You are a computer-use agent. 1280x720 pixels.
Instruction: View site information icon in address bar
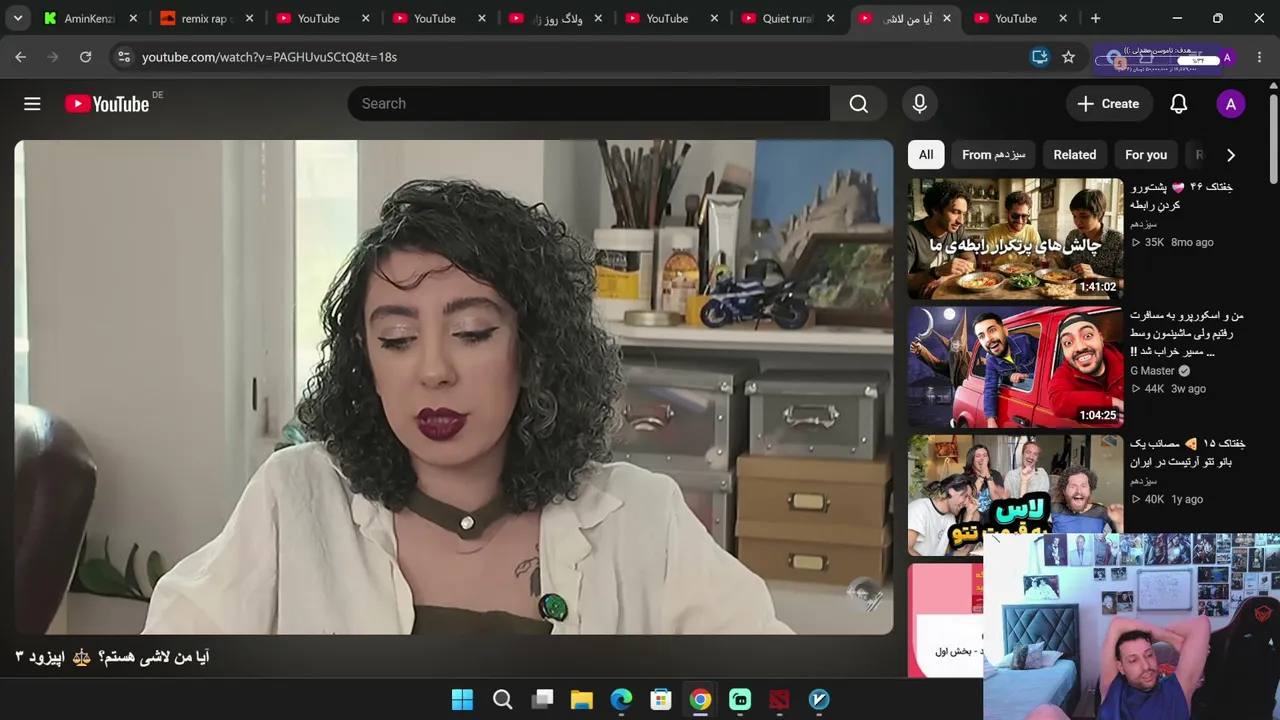coord(124,57)
